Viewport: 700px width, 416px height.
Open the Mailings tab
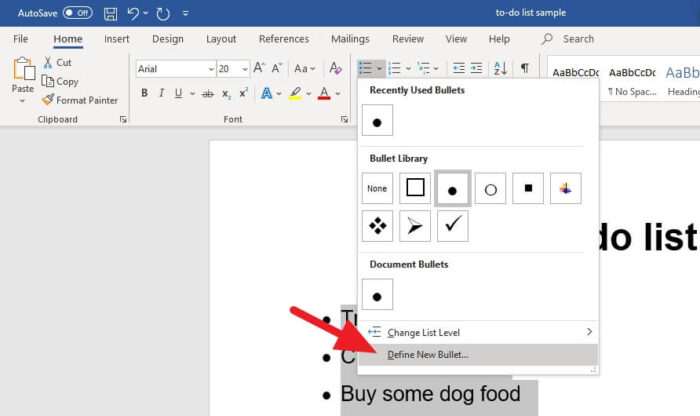tap(350, 39)
